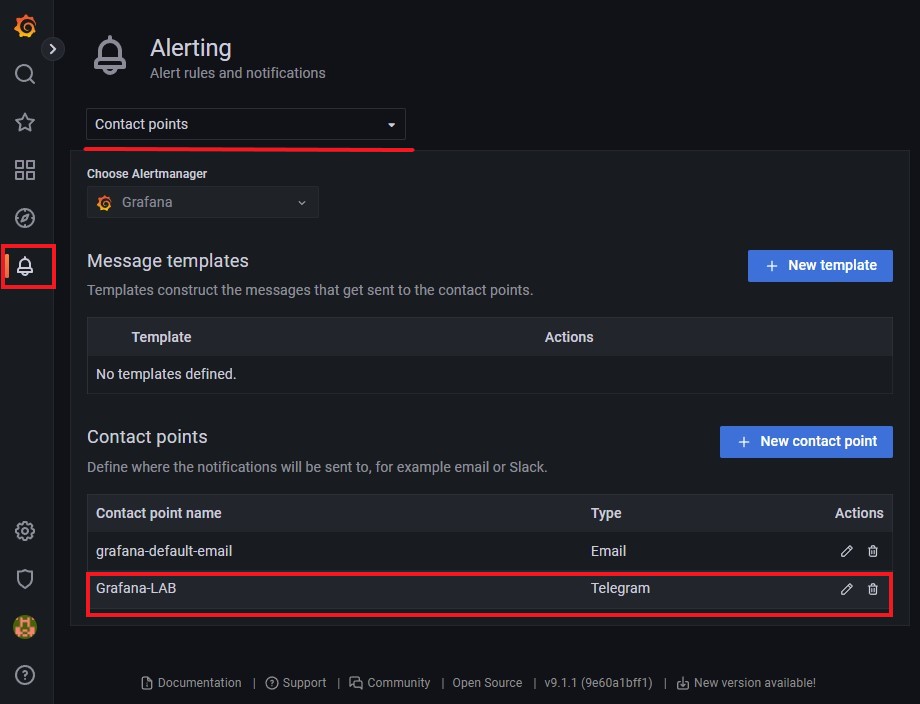Click the Contact points section heading

pyautogui.click(x=147, y=436)
